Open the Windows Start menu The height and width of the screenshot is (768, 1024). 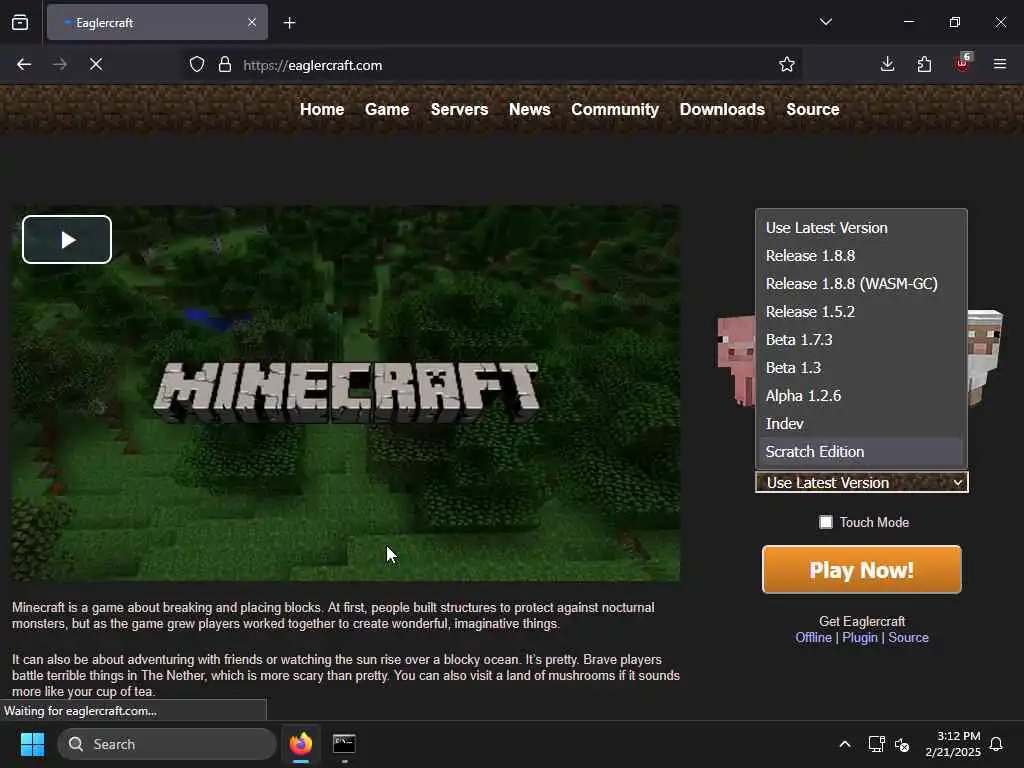[32, 744]
